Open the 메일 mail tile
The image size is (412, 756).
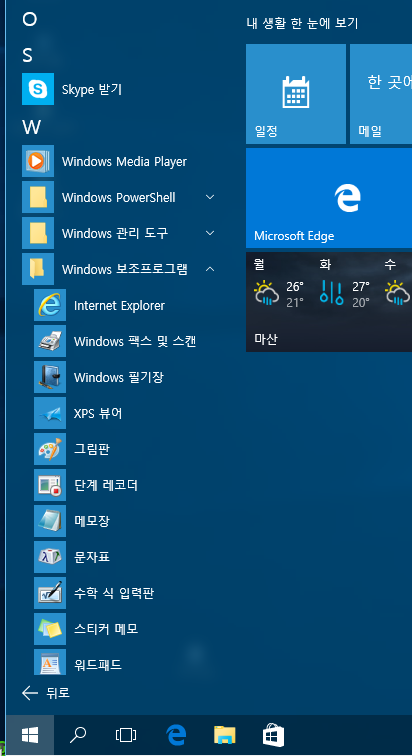[381, 94]
